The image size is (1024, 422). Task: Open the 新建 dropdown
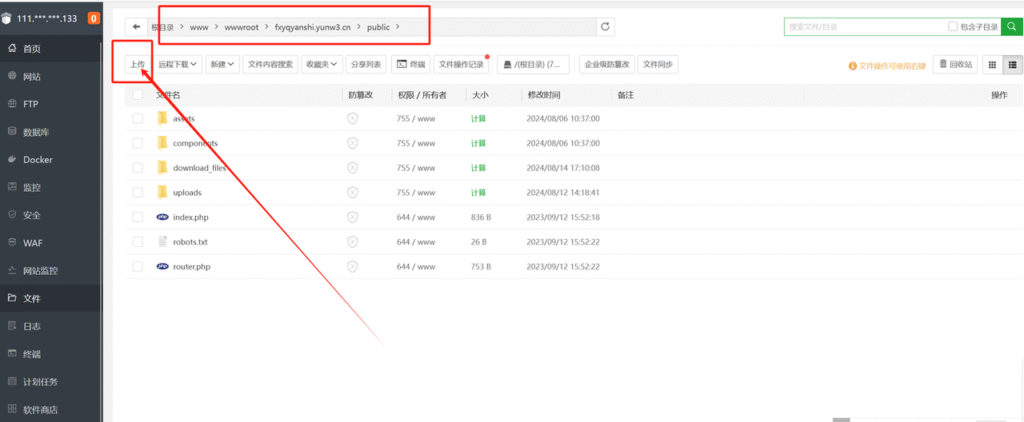click(x=222, y=64)
